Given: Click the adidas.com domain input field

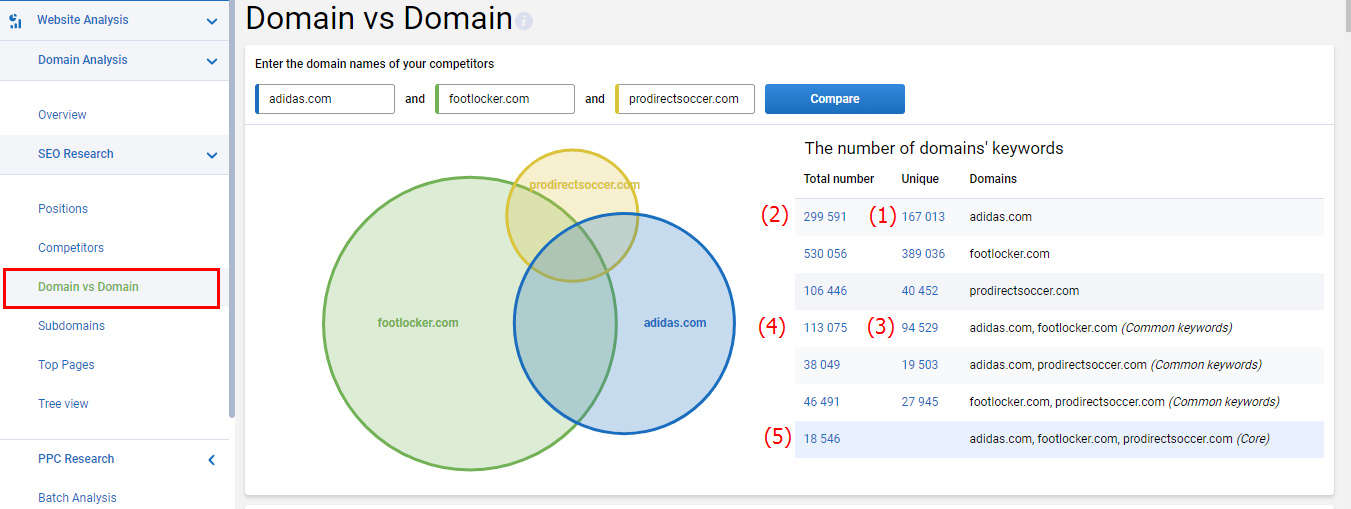Looking at the screenshot, I should (325, 99).
